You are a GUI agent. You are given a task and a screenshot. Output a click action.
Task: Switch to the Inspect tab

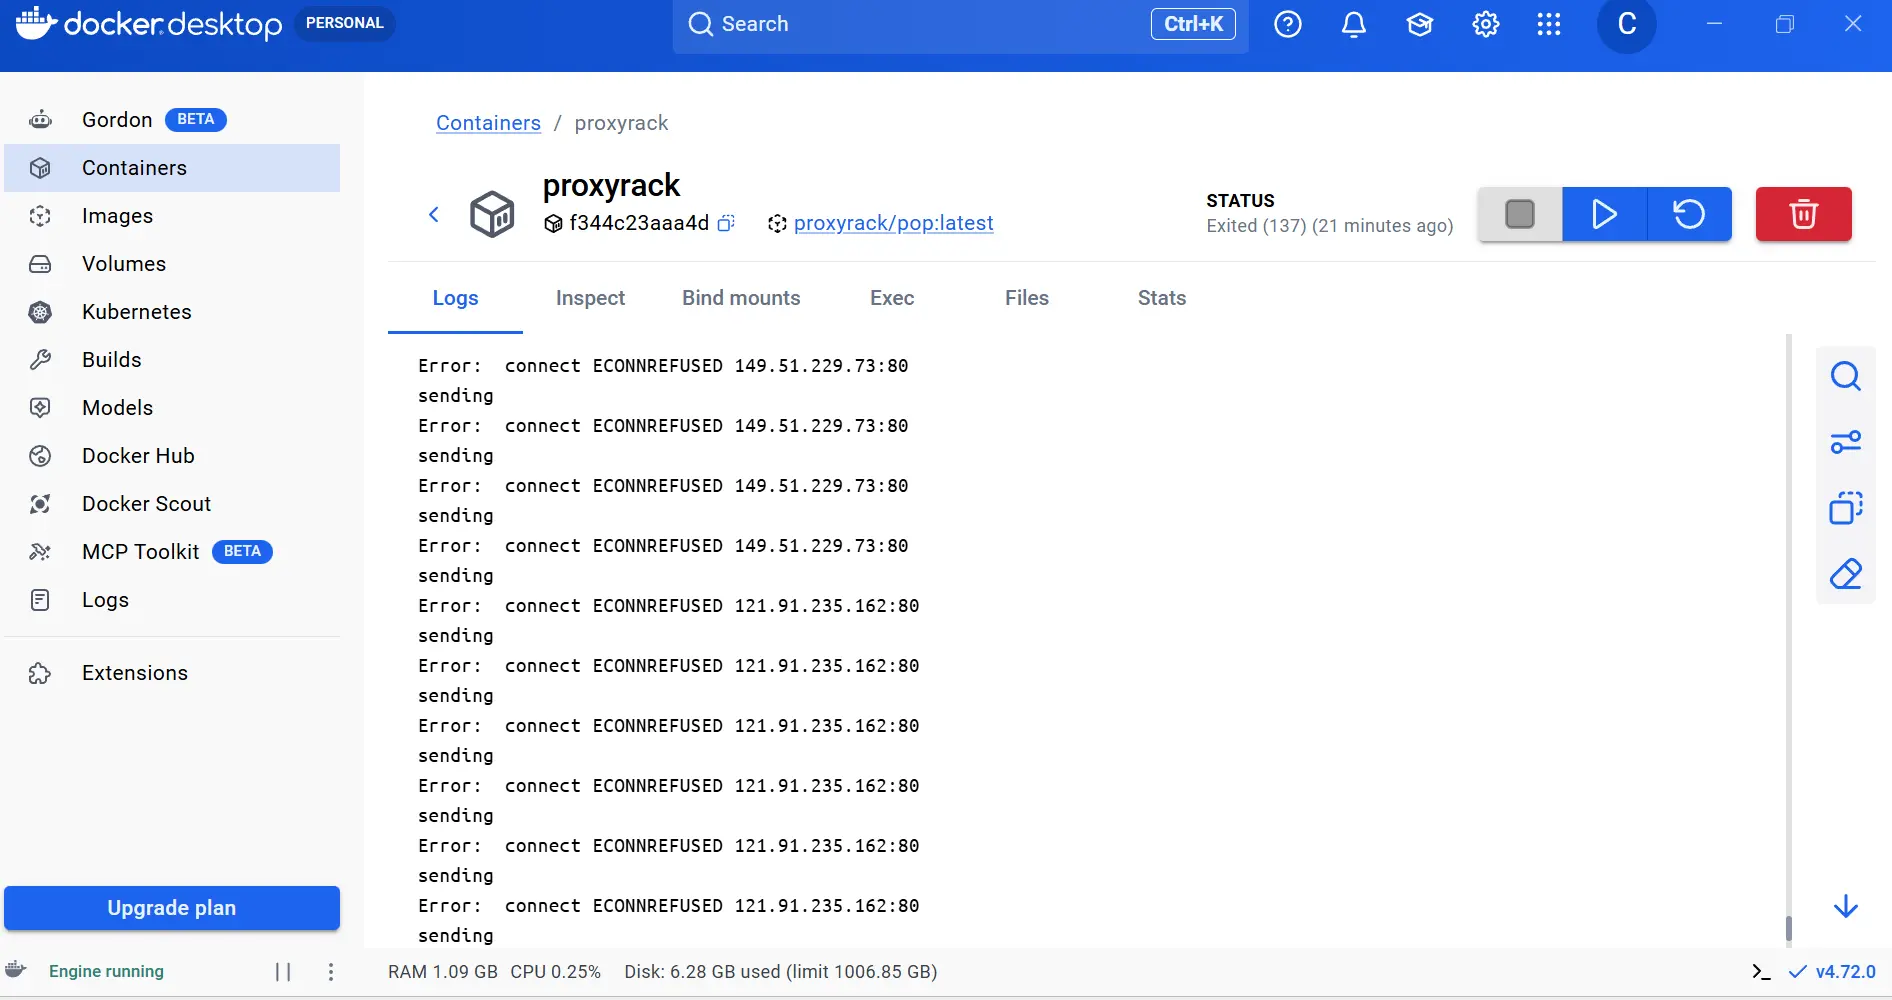[x=590, y=298]
